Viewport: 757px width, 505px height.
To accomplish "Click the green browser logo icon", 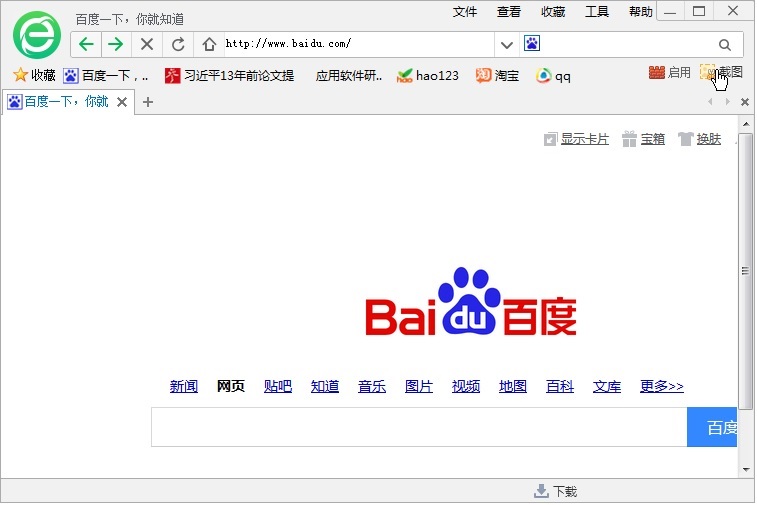I will 37,35.
